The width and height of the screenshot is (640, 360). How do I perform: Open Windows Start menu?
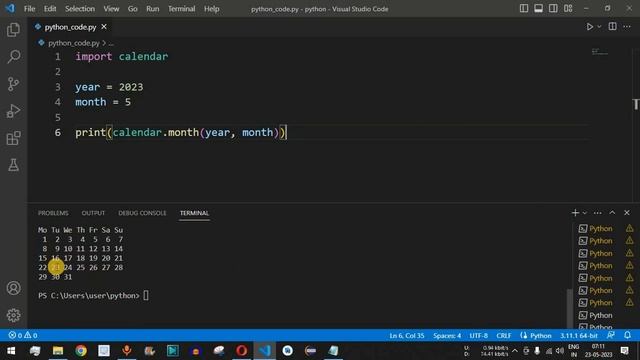11,351
